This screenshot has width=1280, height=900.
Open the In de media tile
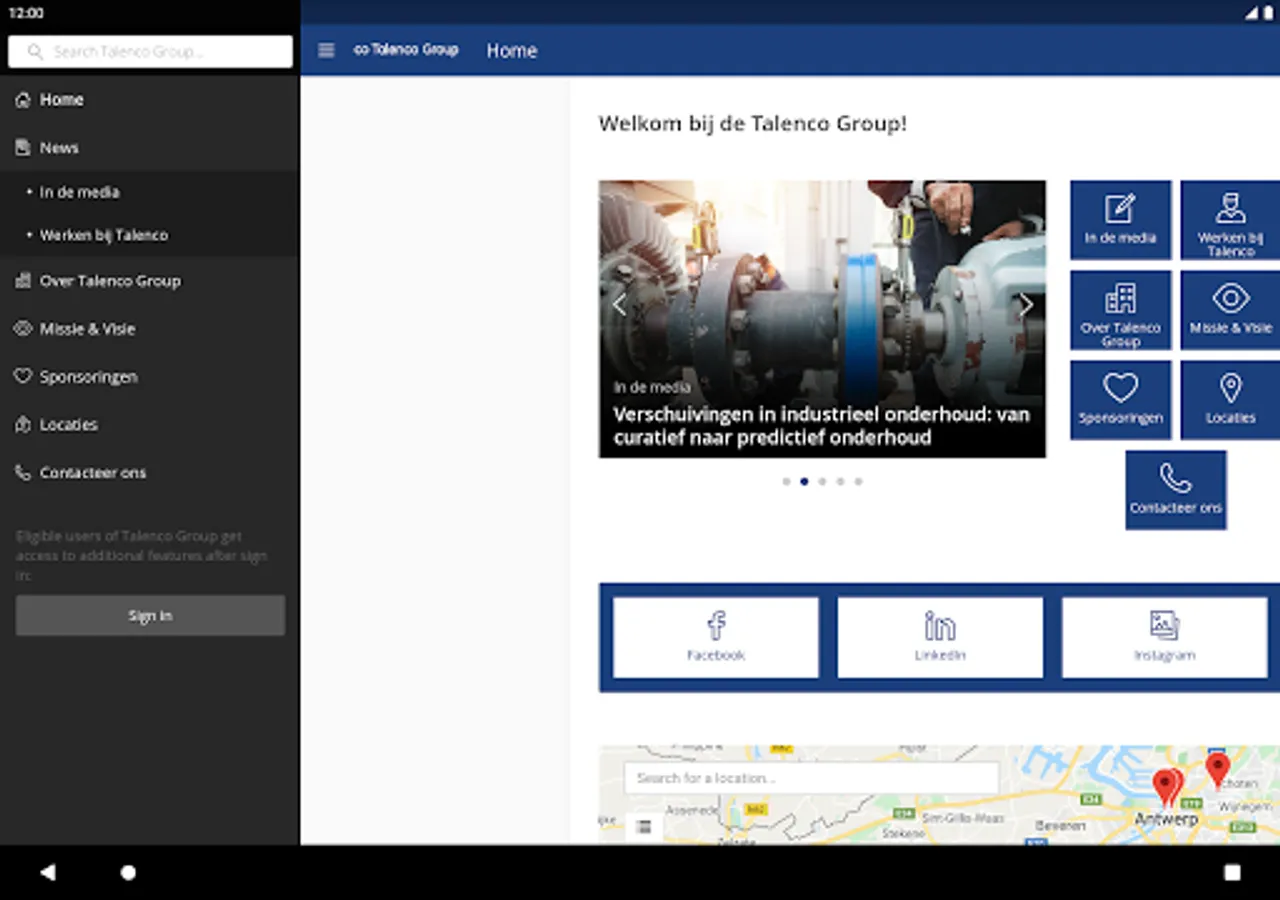[1120, 220]
